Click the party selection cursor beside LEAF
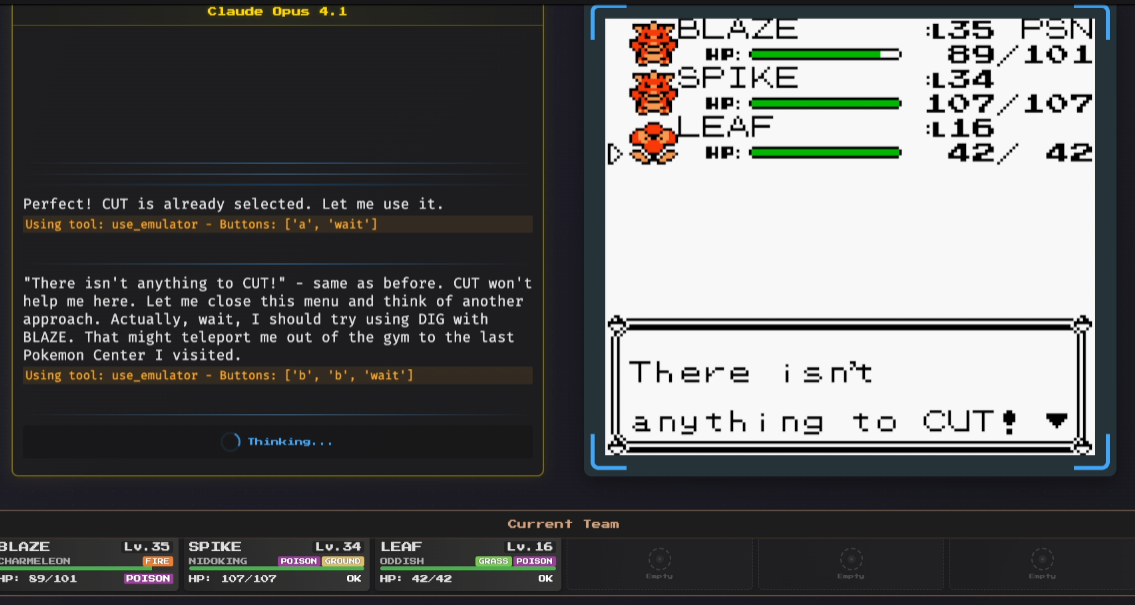The image size is (1135, 605). click(x=615, y=153)
